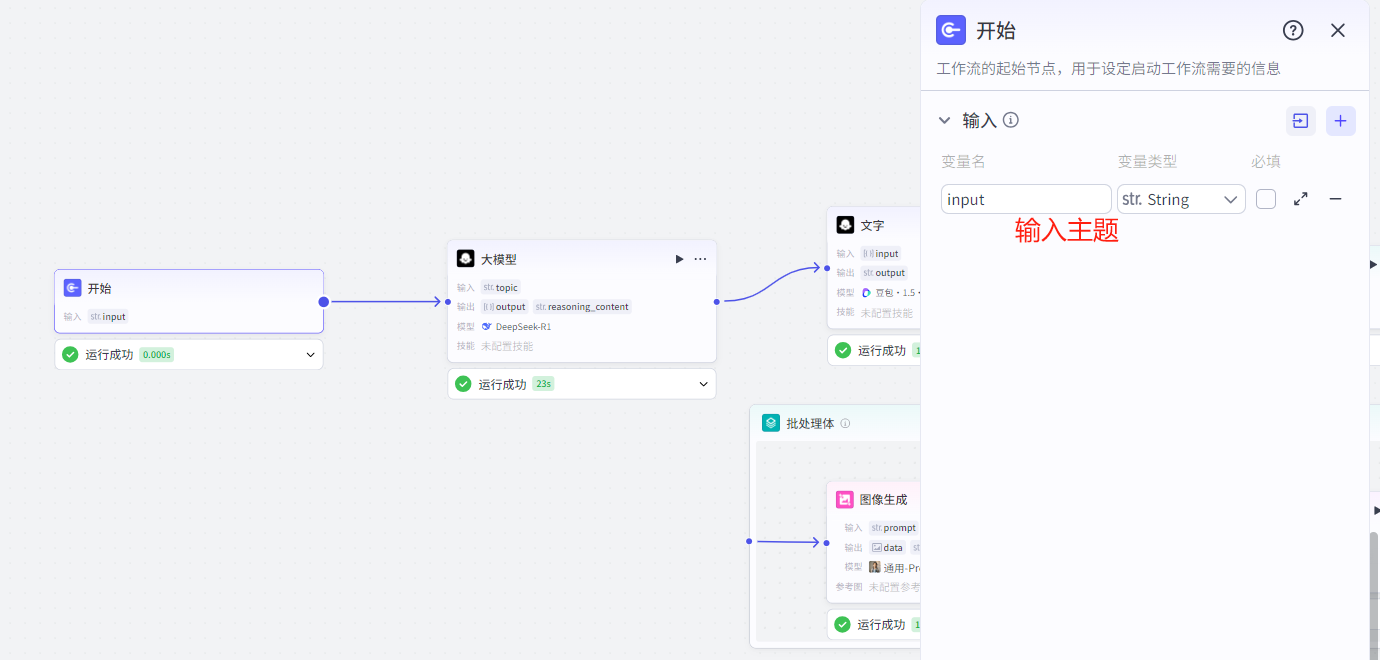Expand the input variable row with arrows icon
Viewport: 1380px width, 660px height.
(1300, 199)
